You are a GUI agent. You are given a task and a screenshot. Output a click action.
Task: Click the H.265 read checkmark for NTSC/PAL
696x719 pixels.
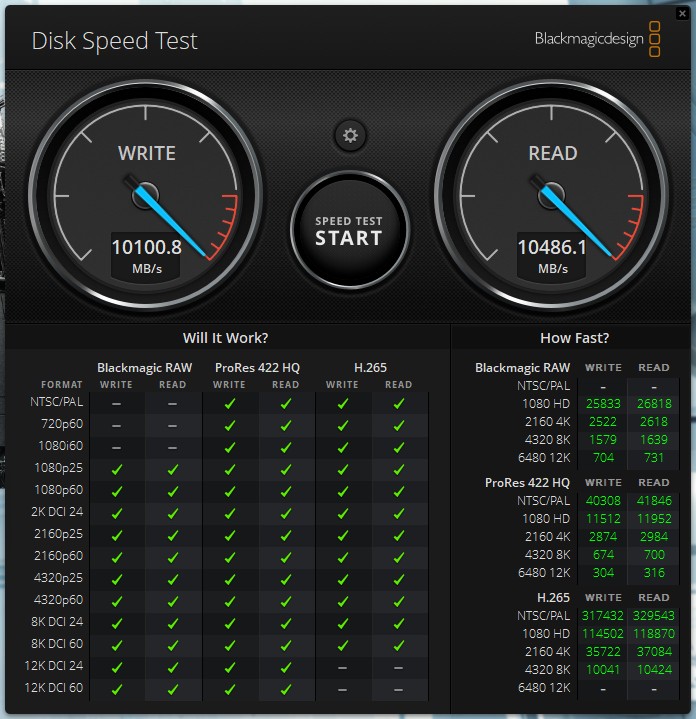click(398, 403)
